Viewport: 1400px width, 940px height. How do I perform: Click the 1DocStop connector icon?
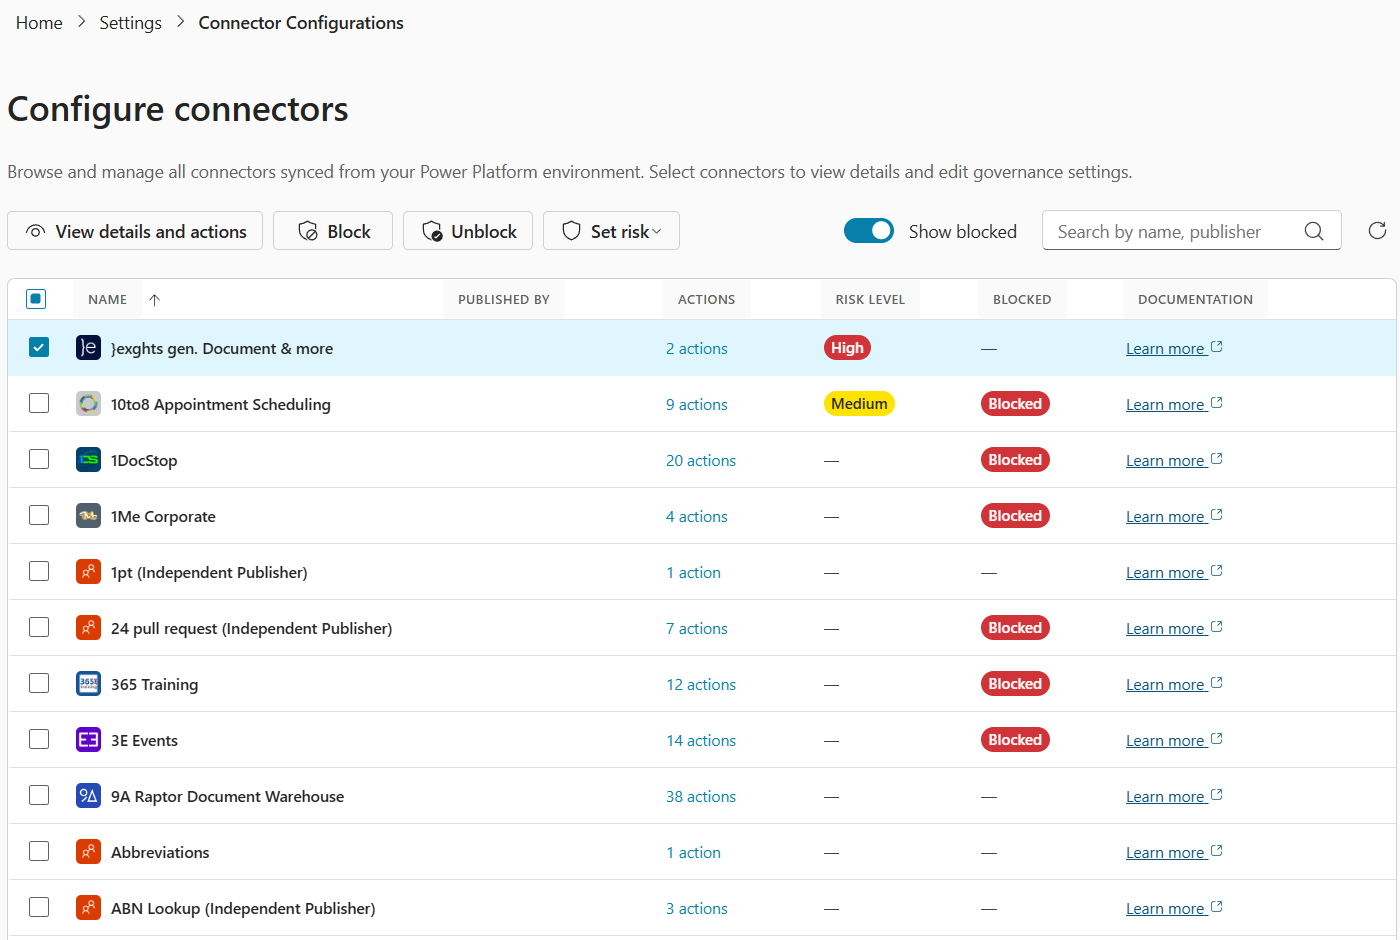[x=88, y=459]
